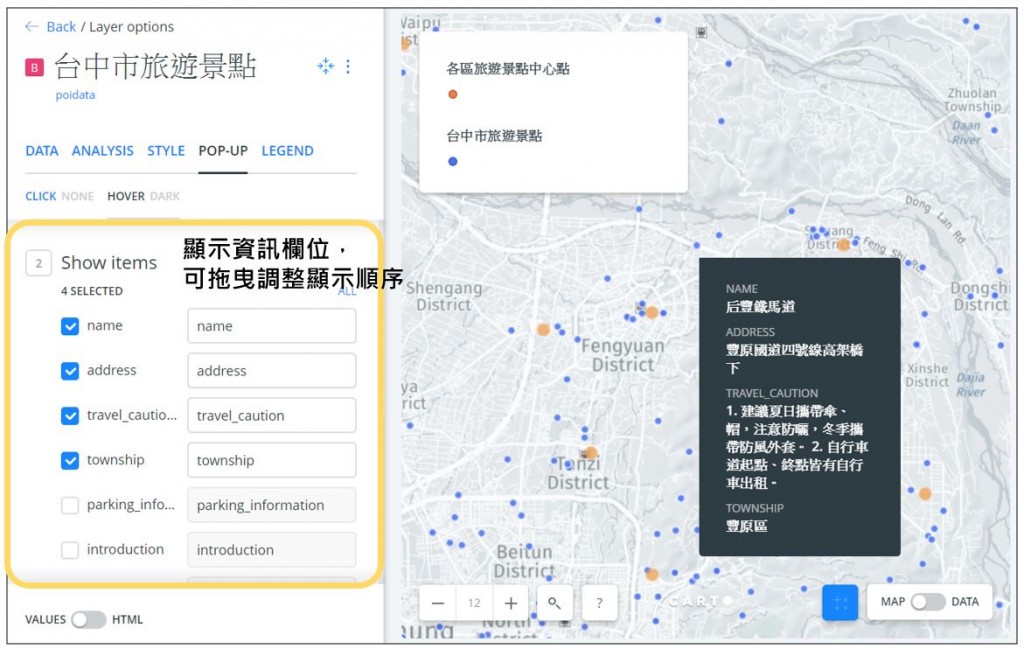Click the blue widgets toggle button
Image resolution: width=1024 pixels, height=649 pixels.
pyautogui.click(x=840, y=602)
